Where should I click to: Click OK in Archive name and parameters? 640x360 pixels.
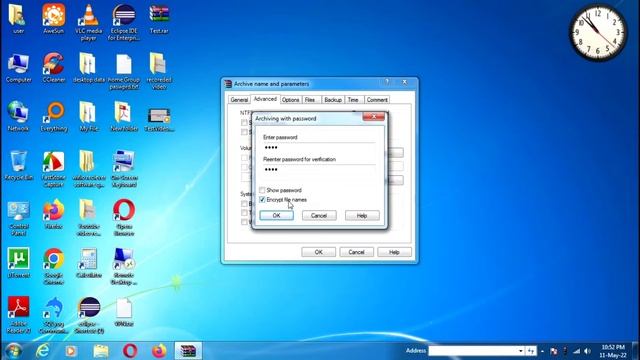pyautogui.click(x=318, y=252)
